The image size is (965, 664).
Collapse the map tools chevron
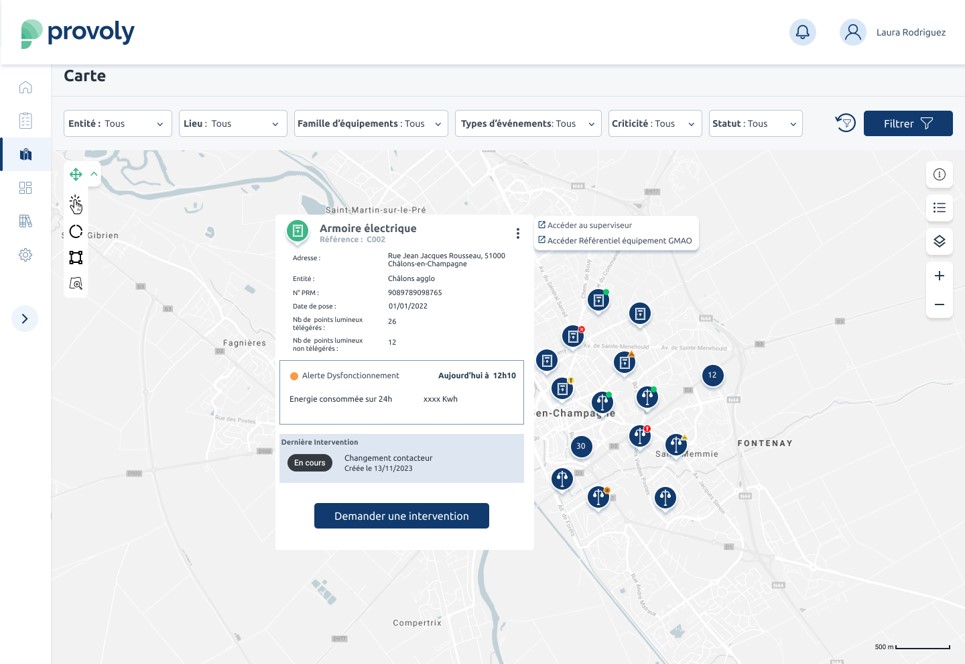(94, 174)
